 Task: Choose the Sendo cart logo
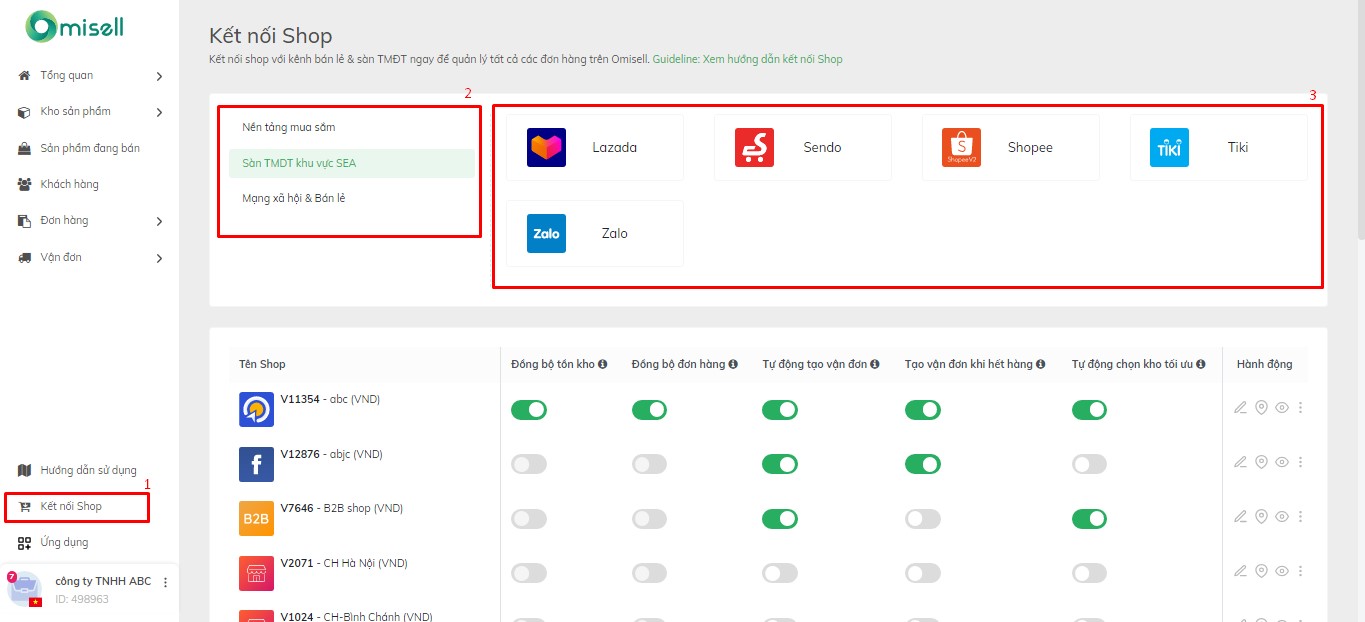[x=754, y=147]
